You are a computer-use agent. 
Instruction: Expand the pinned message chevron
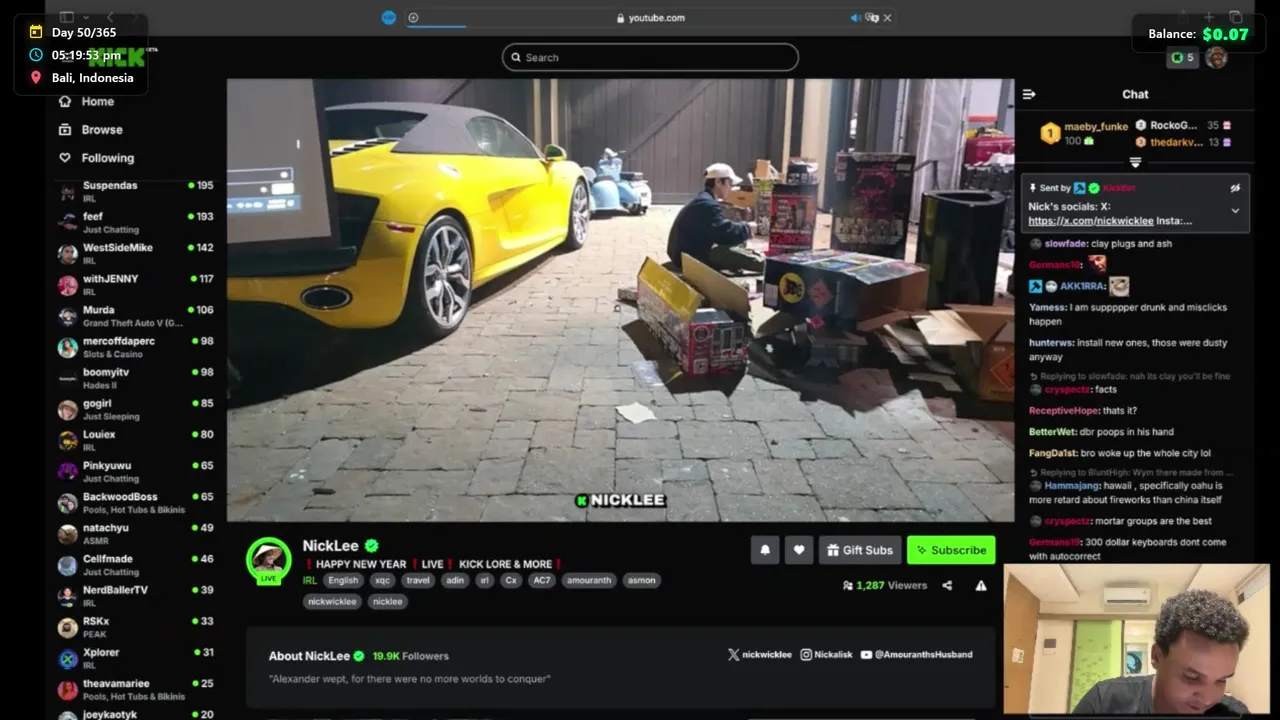[x=1235, y=211]
